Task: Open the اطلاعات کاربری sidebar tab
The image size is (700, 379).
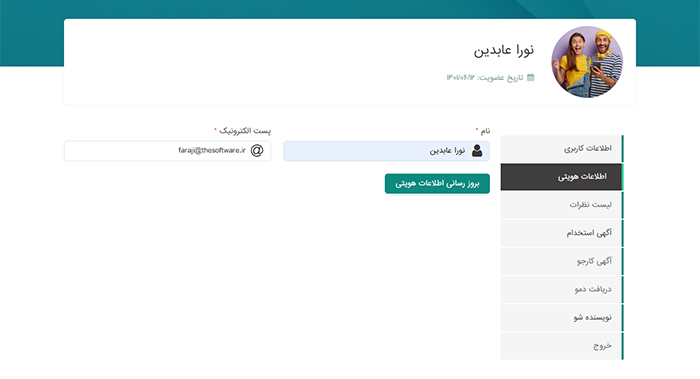Action: [x=562, y=148]
